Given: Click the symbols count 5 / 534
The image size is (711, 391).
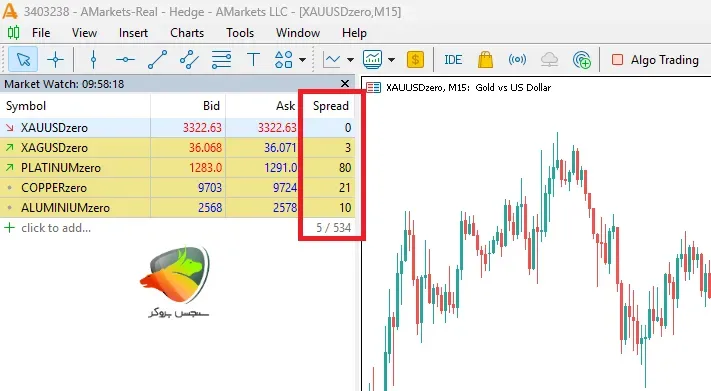Looking at the screenshot, I should [333, 228].
